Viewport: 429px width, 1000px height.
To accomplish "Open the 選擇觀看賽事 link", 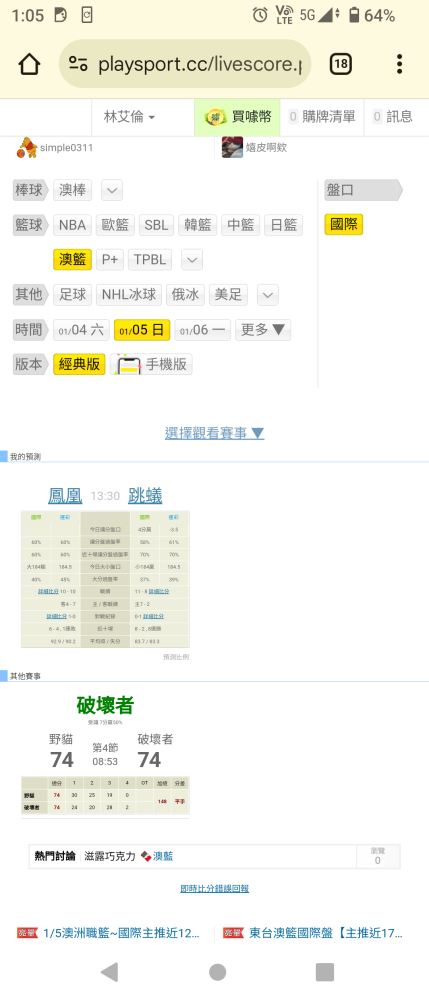I will (214, 434).
